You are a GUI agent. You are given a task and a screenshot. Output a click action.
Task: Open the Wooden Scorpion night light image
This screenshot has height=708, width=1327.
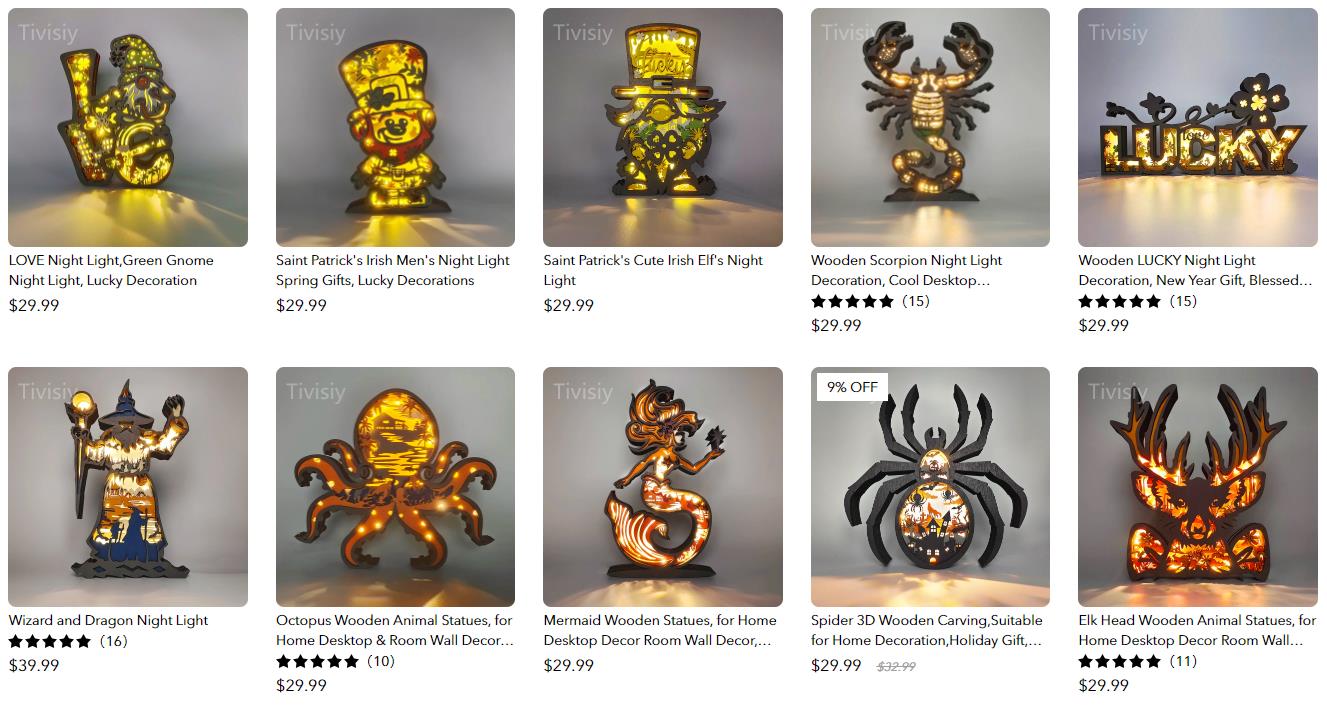pos(930,127)
